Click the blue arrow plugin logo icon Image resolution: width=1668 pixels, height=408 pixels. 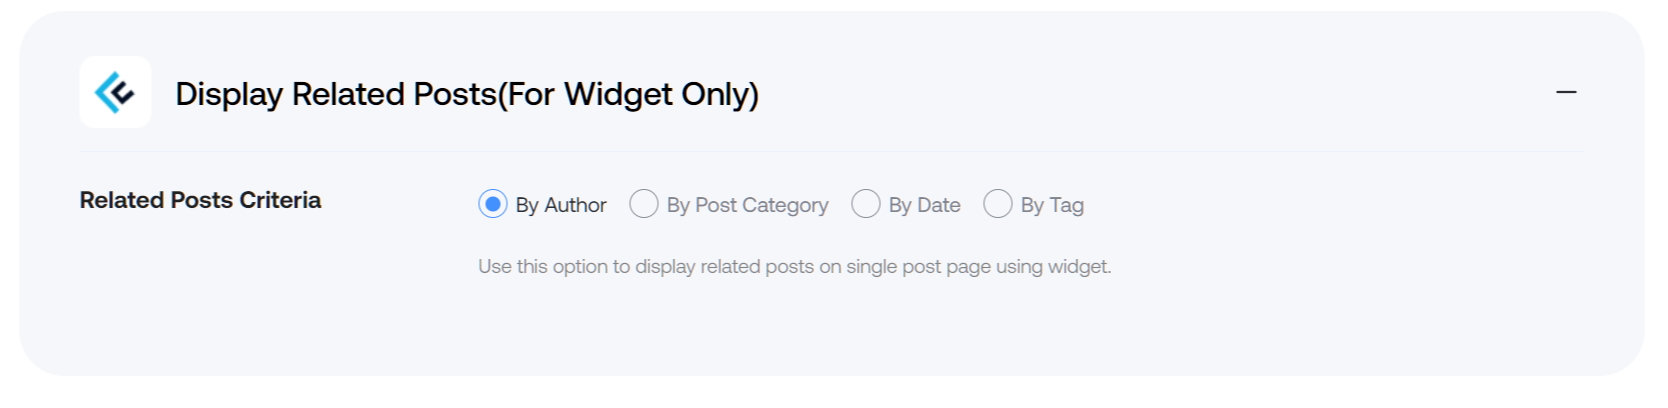tap(115, 92)
